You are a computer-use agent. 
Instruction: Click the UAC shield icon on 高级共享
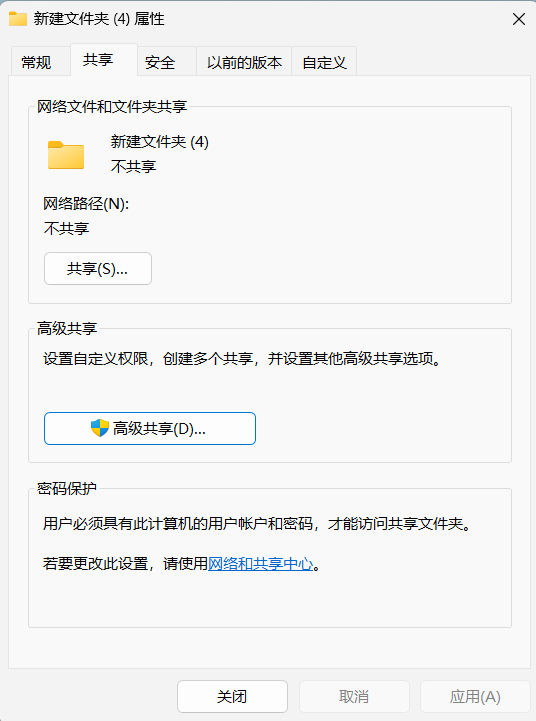point(100,428)
